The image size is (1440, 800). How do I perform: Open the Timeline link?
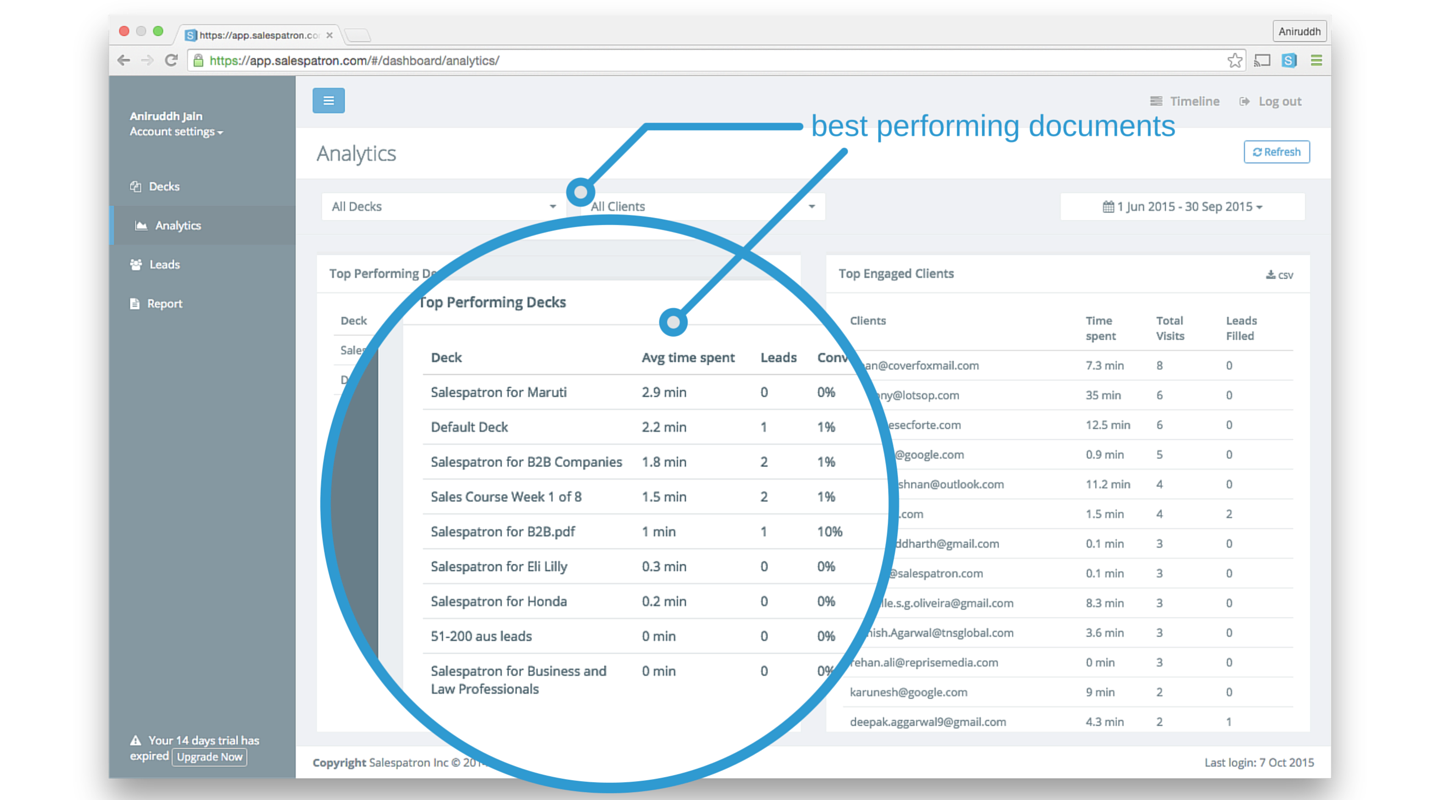pyautogui.click(x=1185, y=101)
